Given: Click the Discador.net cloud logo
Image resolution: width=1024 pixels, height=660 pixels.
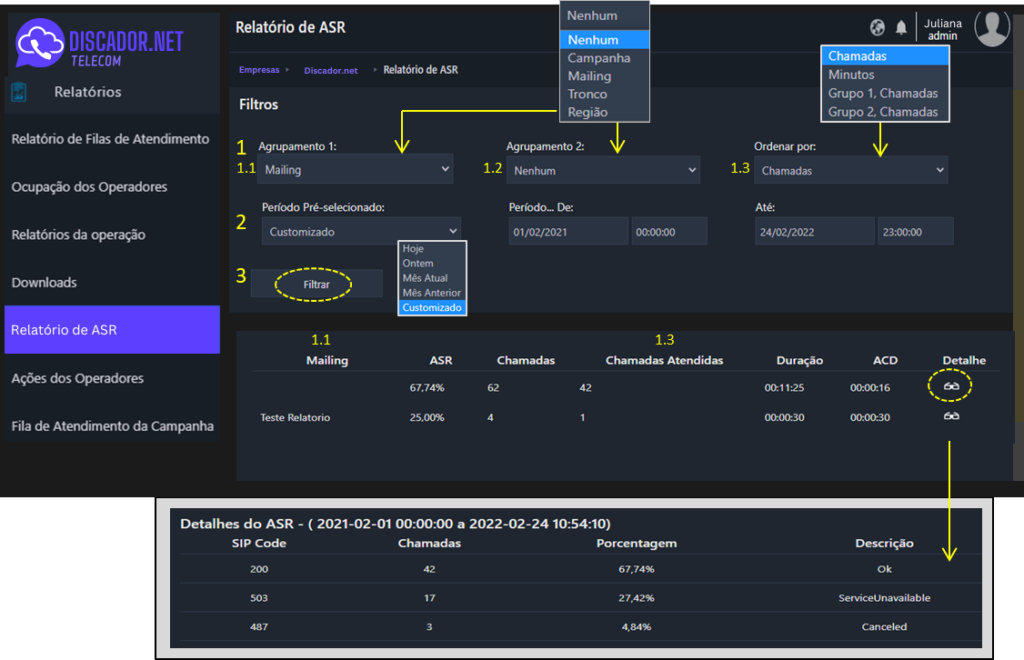Looking at the screenshot, I should (39, 42).
